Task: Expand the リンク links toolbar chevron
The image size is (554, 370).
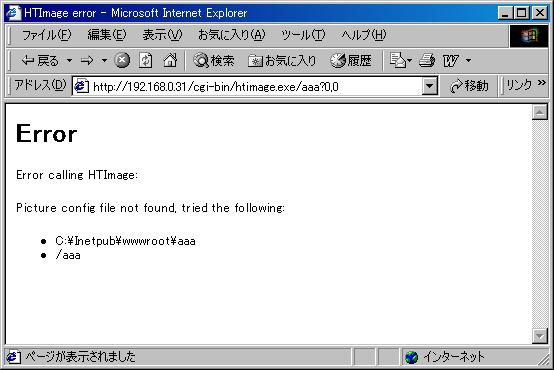Action: pyautogui.click(x=542, y=83)
